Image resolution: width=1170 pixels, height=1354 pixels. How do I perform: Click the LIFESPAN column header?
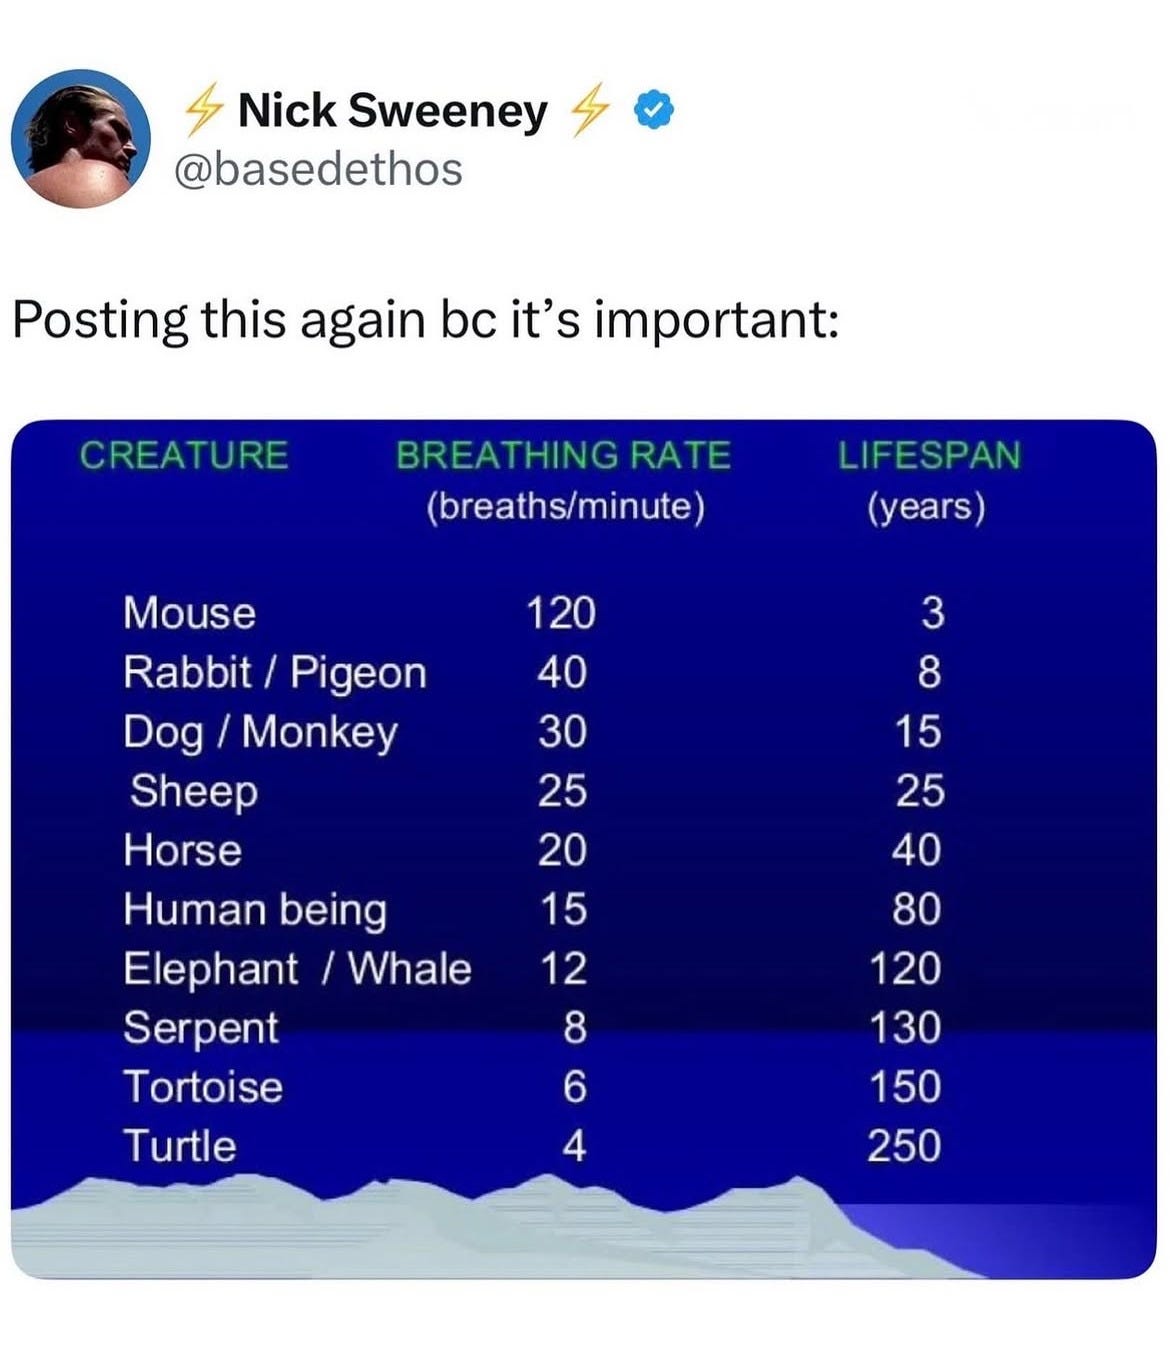[929, 455]
